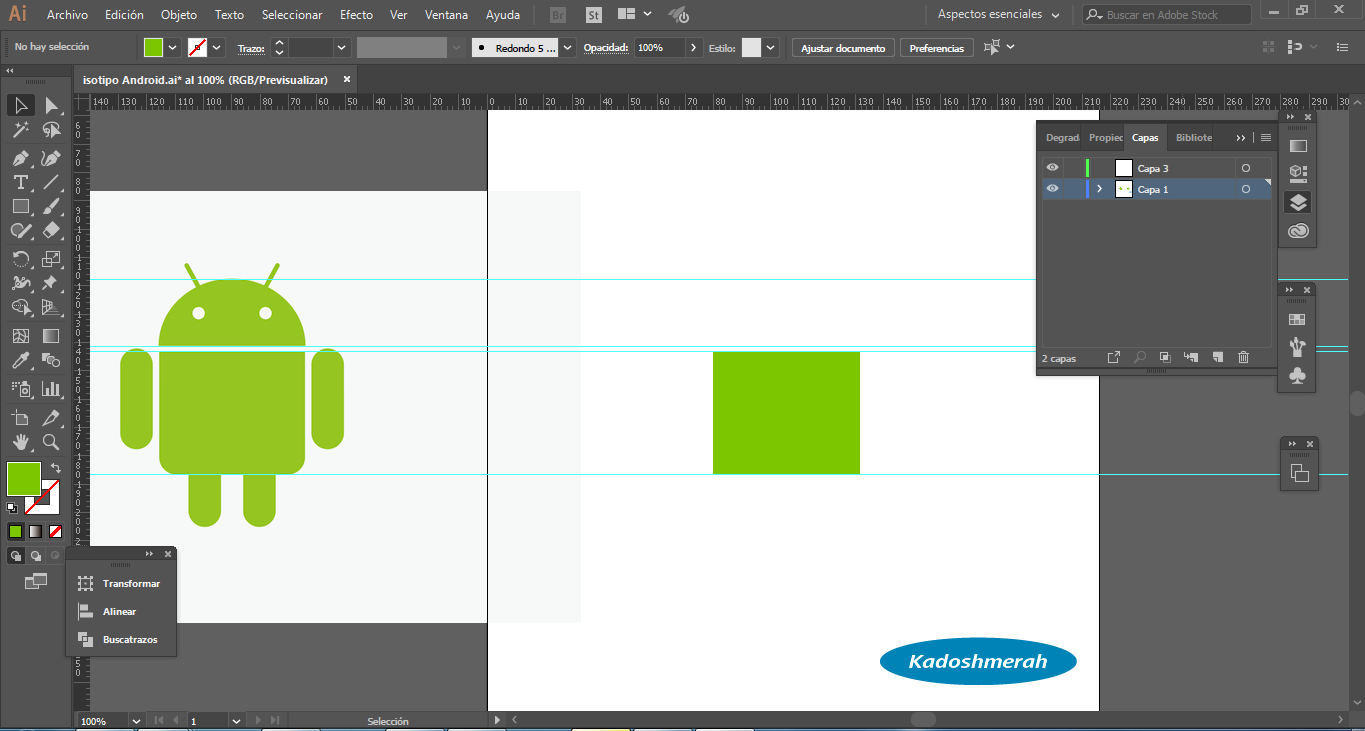Viewport: 1365px width, 731px height.
Task: Activate the Zoom tool
Action: tap(51, 441)
